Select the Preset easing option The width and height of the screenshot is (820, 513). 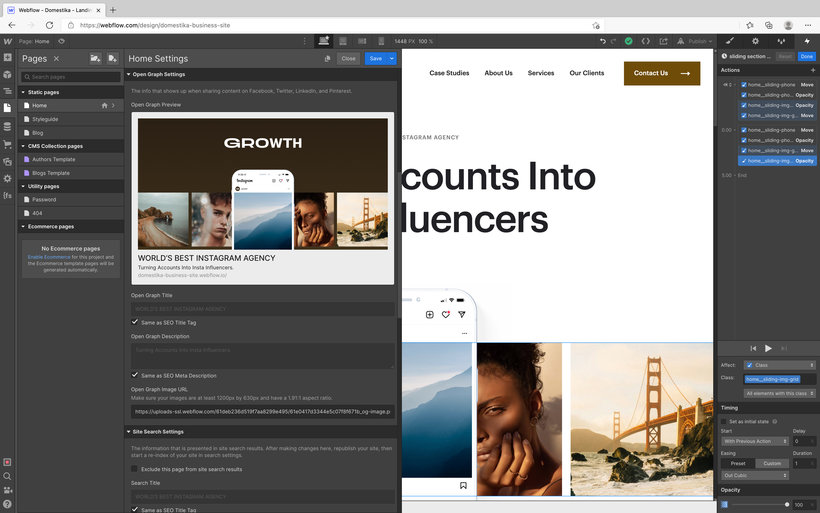(x=738, y=463)
